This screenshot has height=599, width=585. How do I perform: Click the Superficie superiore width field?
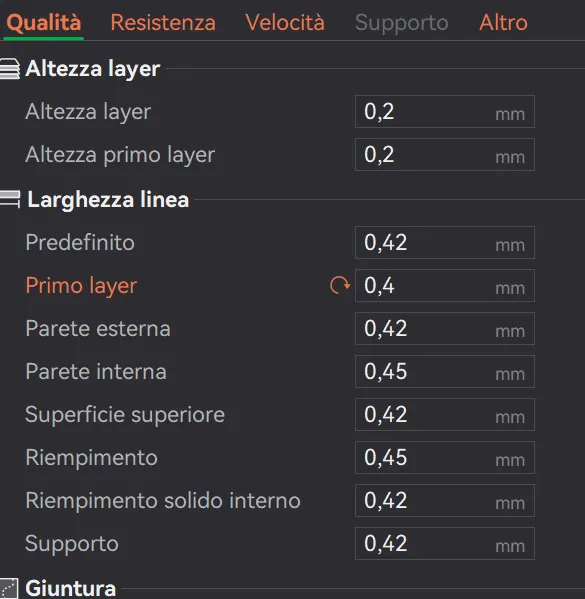click(445, 414)
